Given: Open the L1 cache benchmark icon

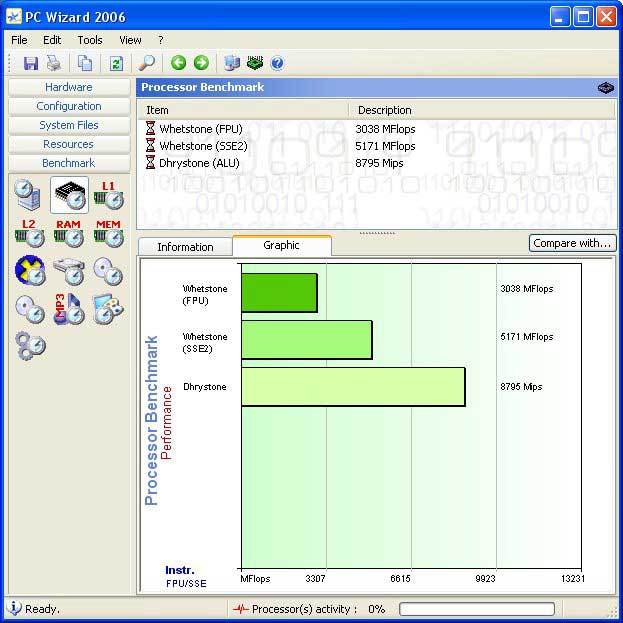Looking at the screenshot, I should 108,194.
